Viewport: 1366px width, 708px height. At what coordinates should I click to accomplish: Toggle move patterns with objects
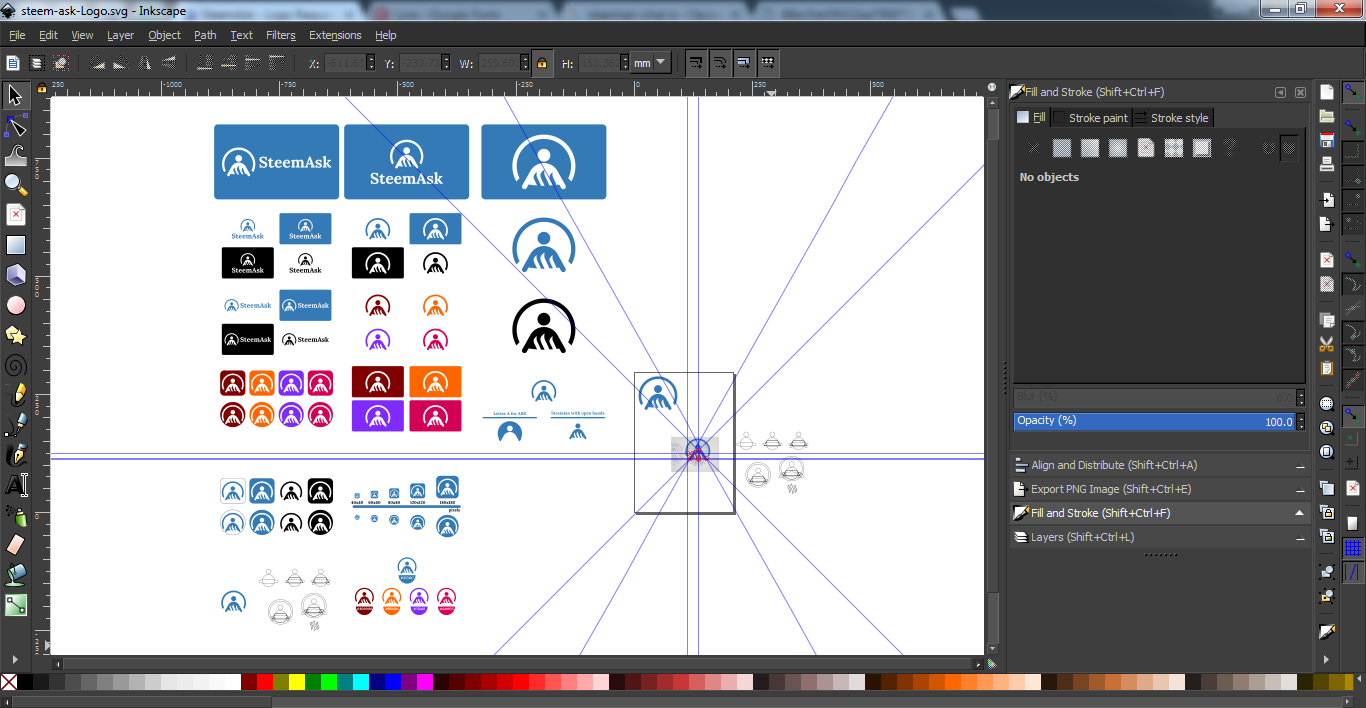767,63
